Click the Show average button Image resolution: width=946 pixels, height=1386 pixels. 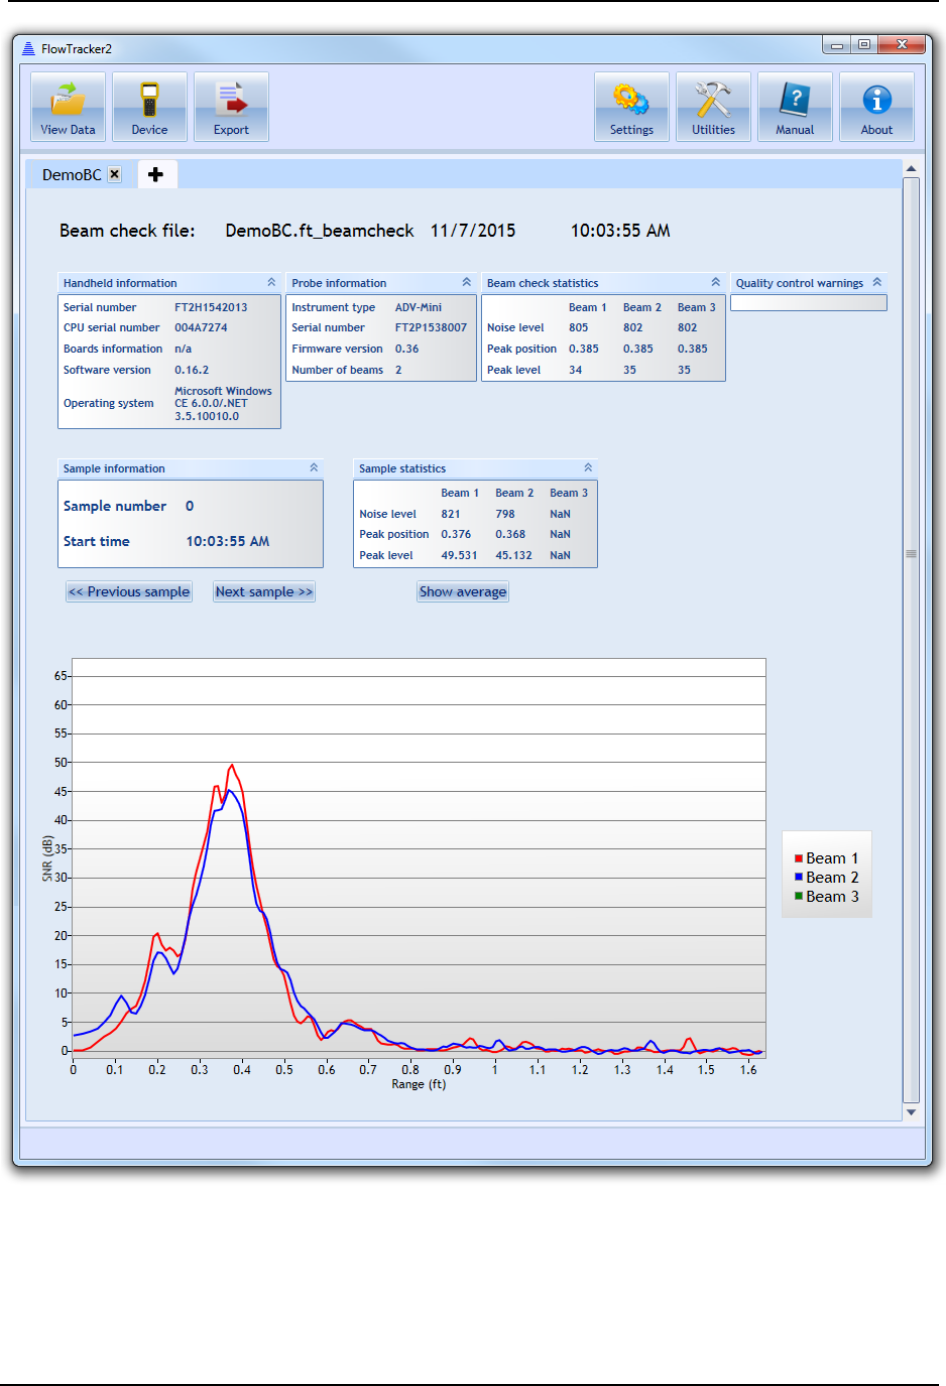(x=463, y=592)
